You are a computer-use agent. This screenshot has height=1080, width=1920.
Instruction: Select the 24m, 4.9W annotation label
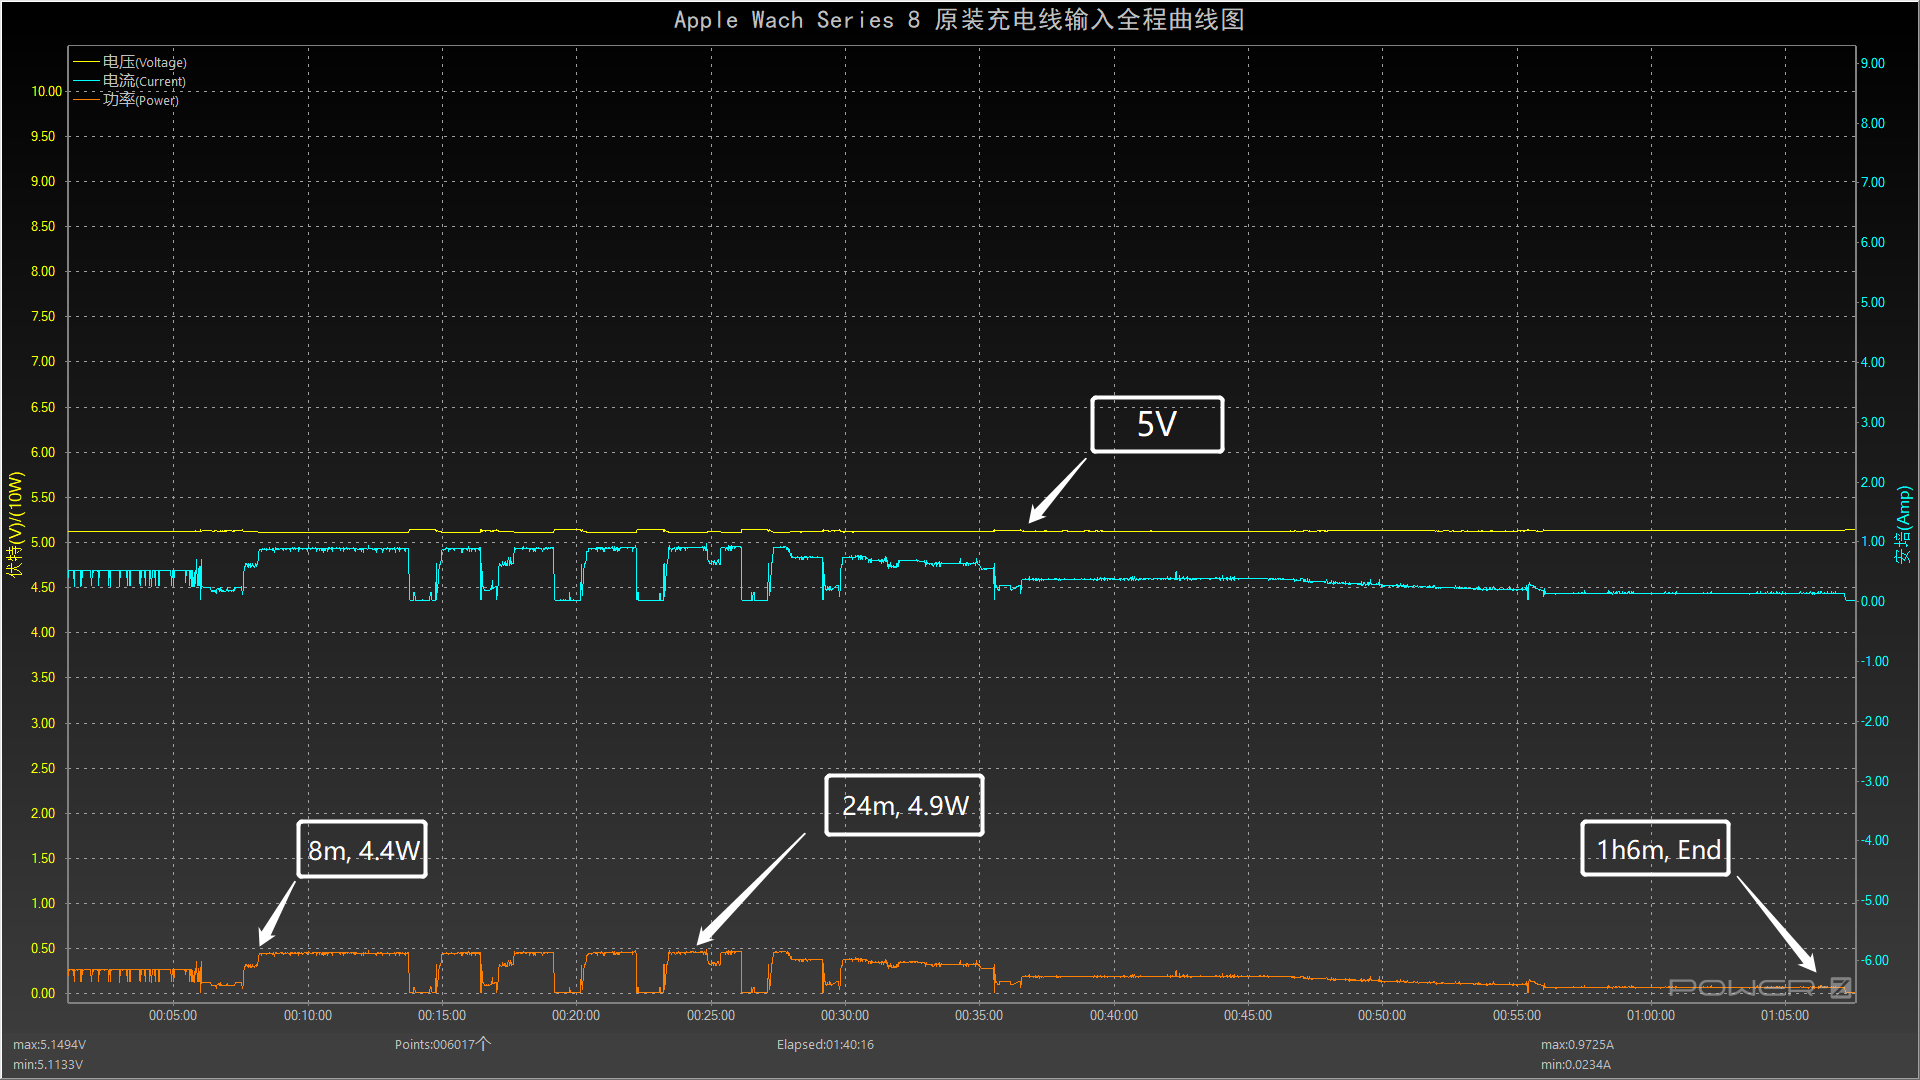pyautogui.click(x=904, y=806)
